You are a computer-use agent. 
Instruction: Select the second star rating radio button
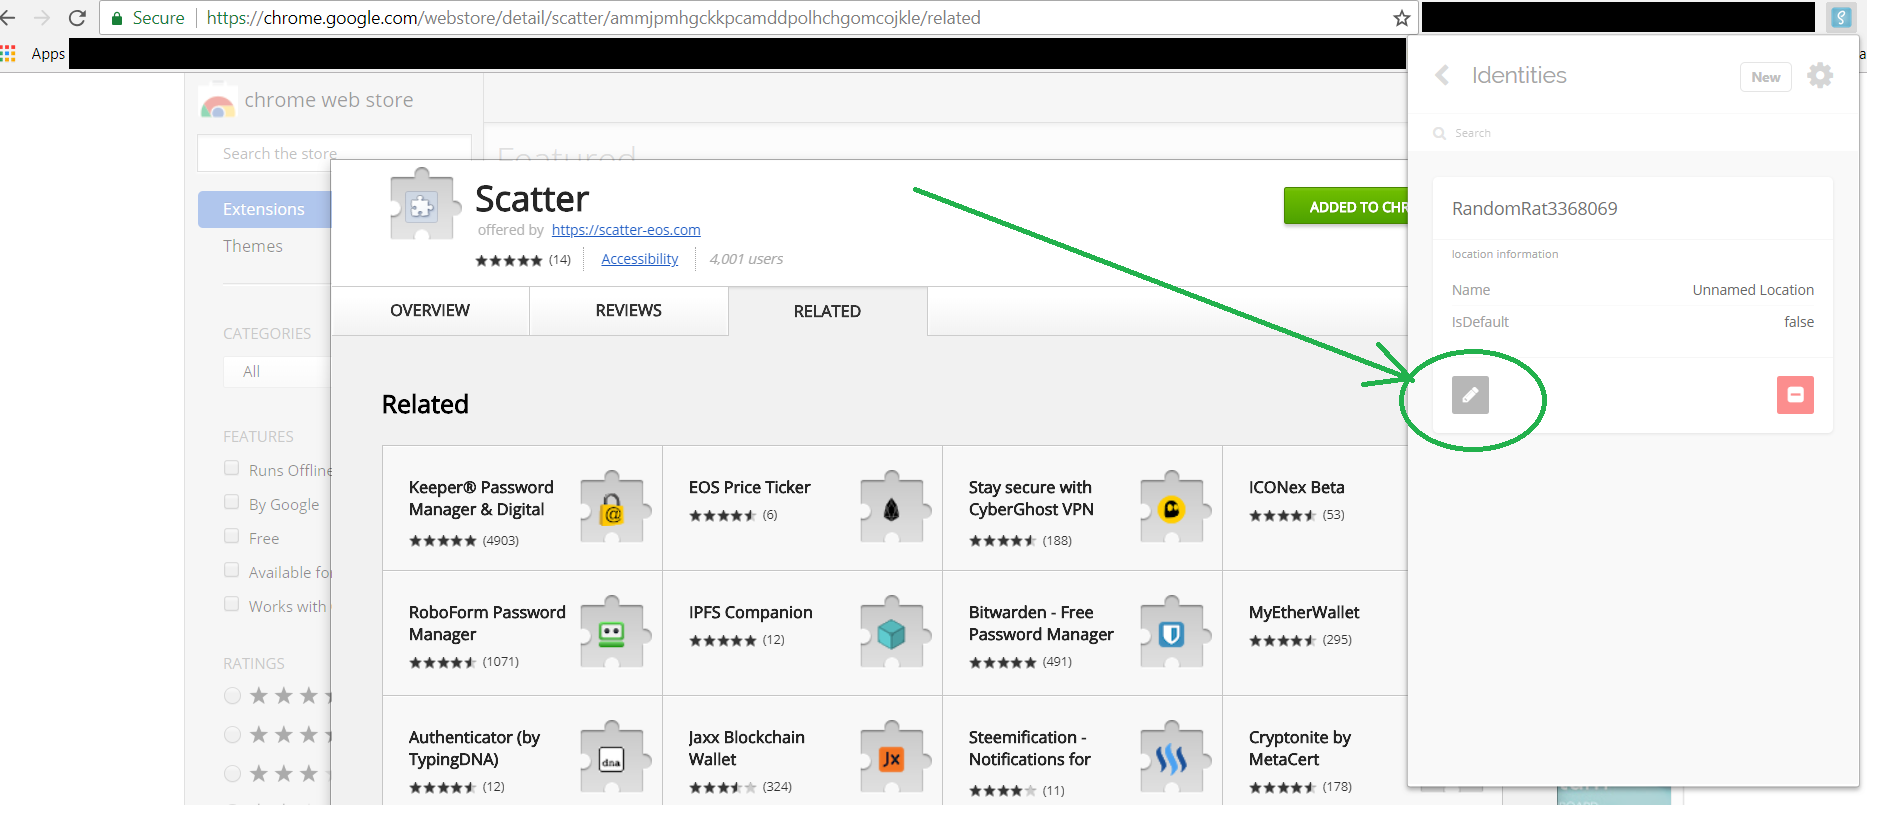233,734
